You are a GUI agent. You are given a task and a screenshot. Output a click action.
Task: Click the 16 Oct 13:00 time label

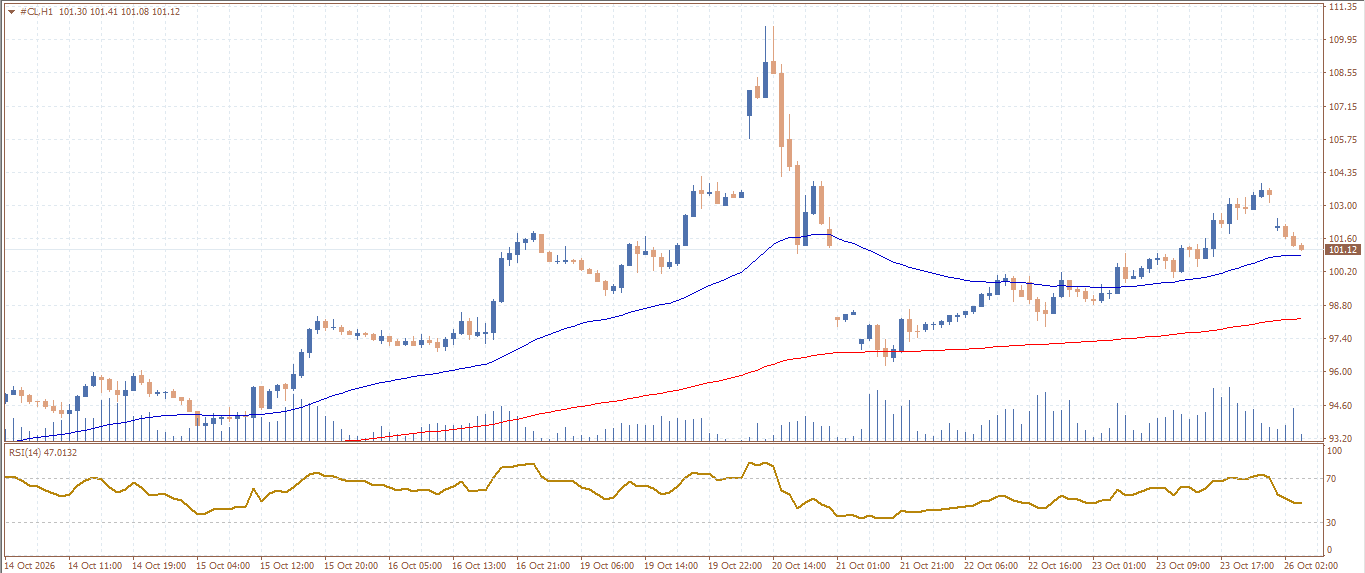(x=479, y=565)
